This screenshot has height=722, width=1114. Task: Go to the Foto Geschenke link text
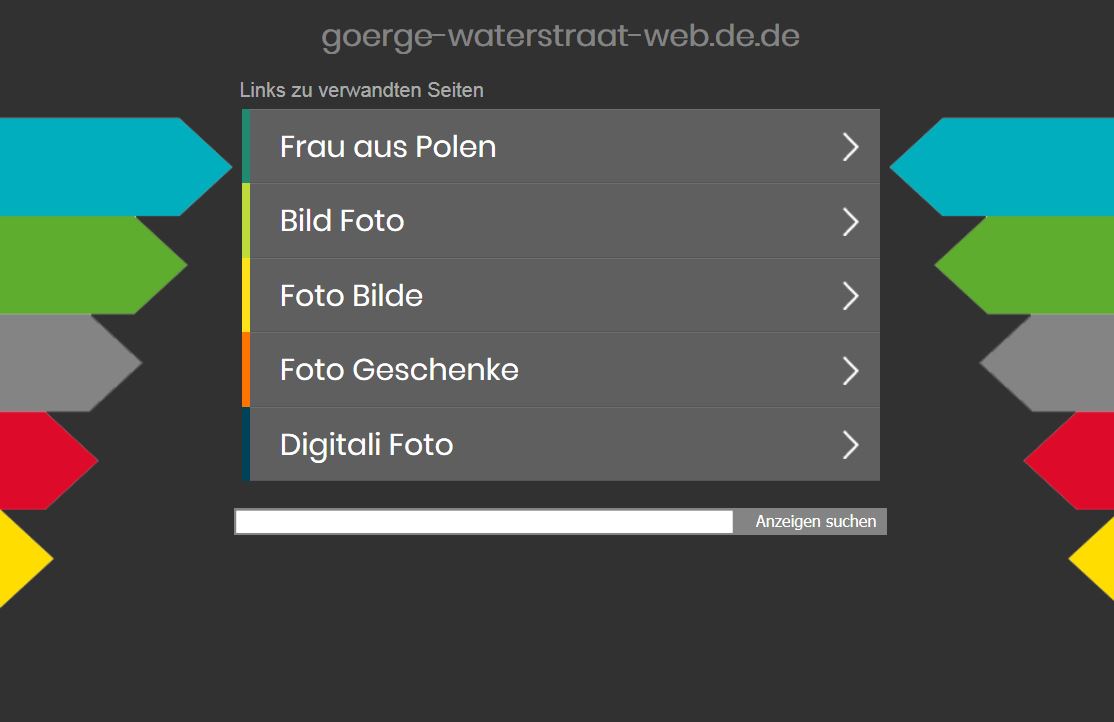(399, 370)
